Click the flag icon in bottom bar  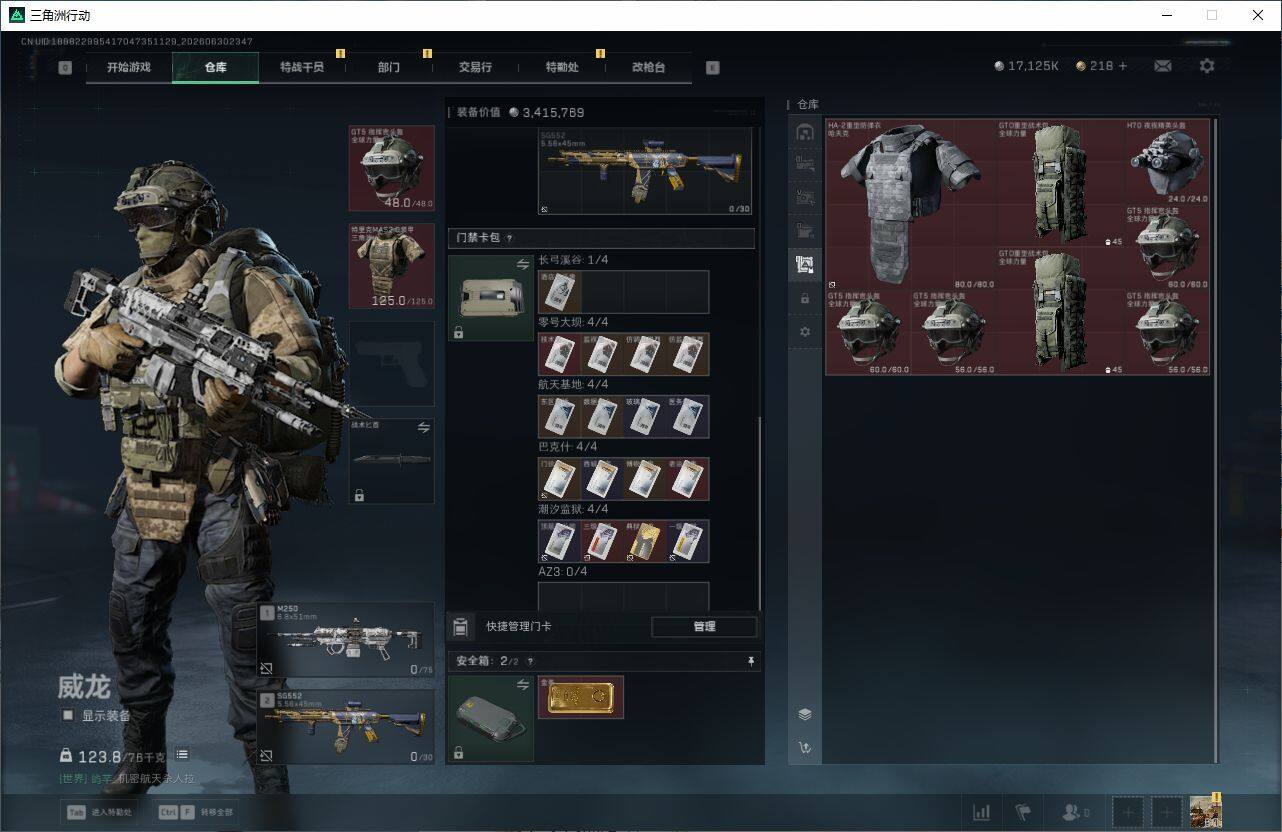tap(1023, 812)
